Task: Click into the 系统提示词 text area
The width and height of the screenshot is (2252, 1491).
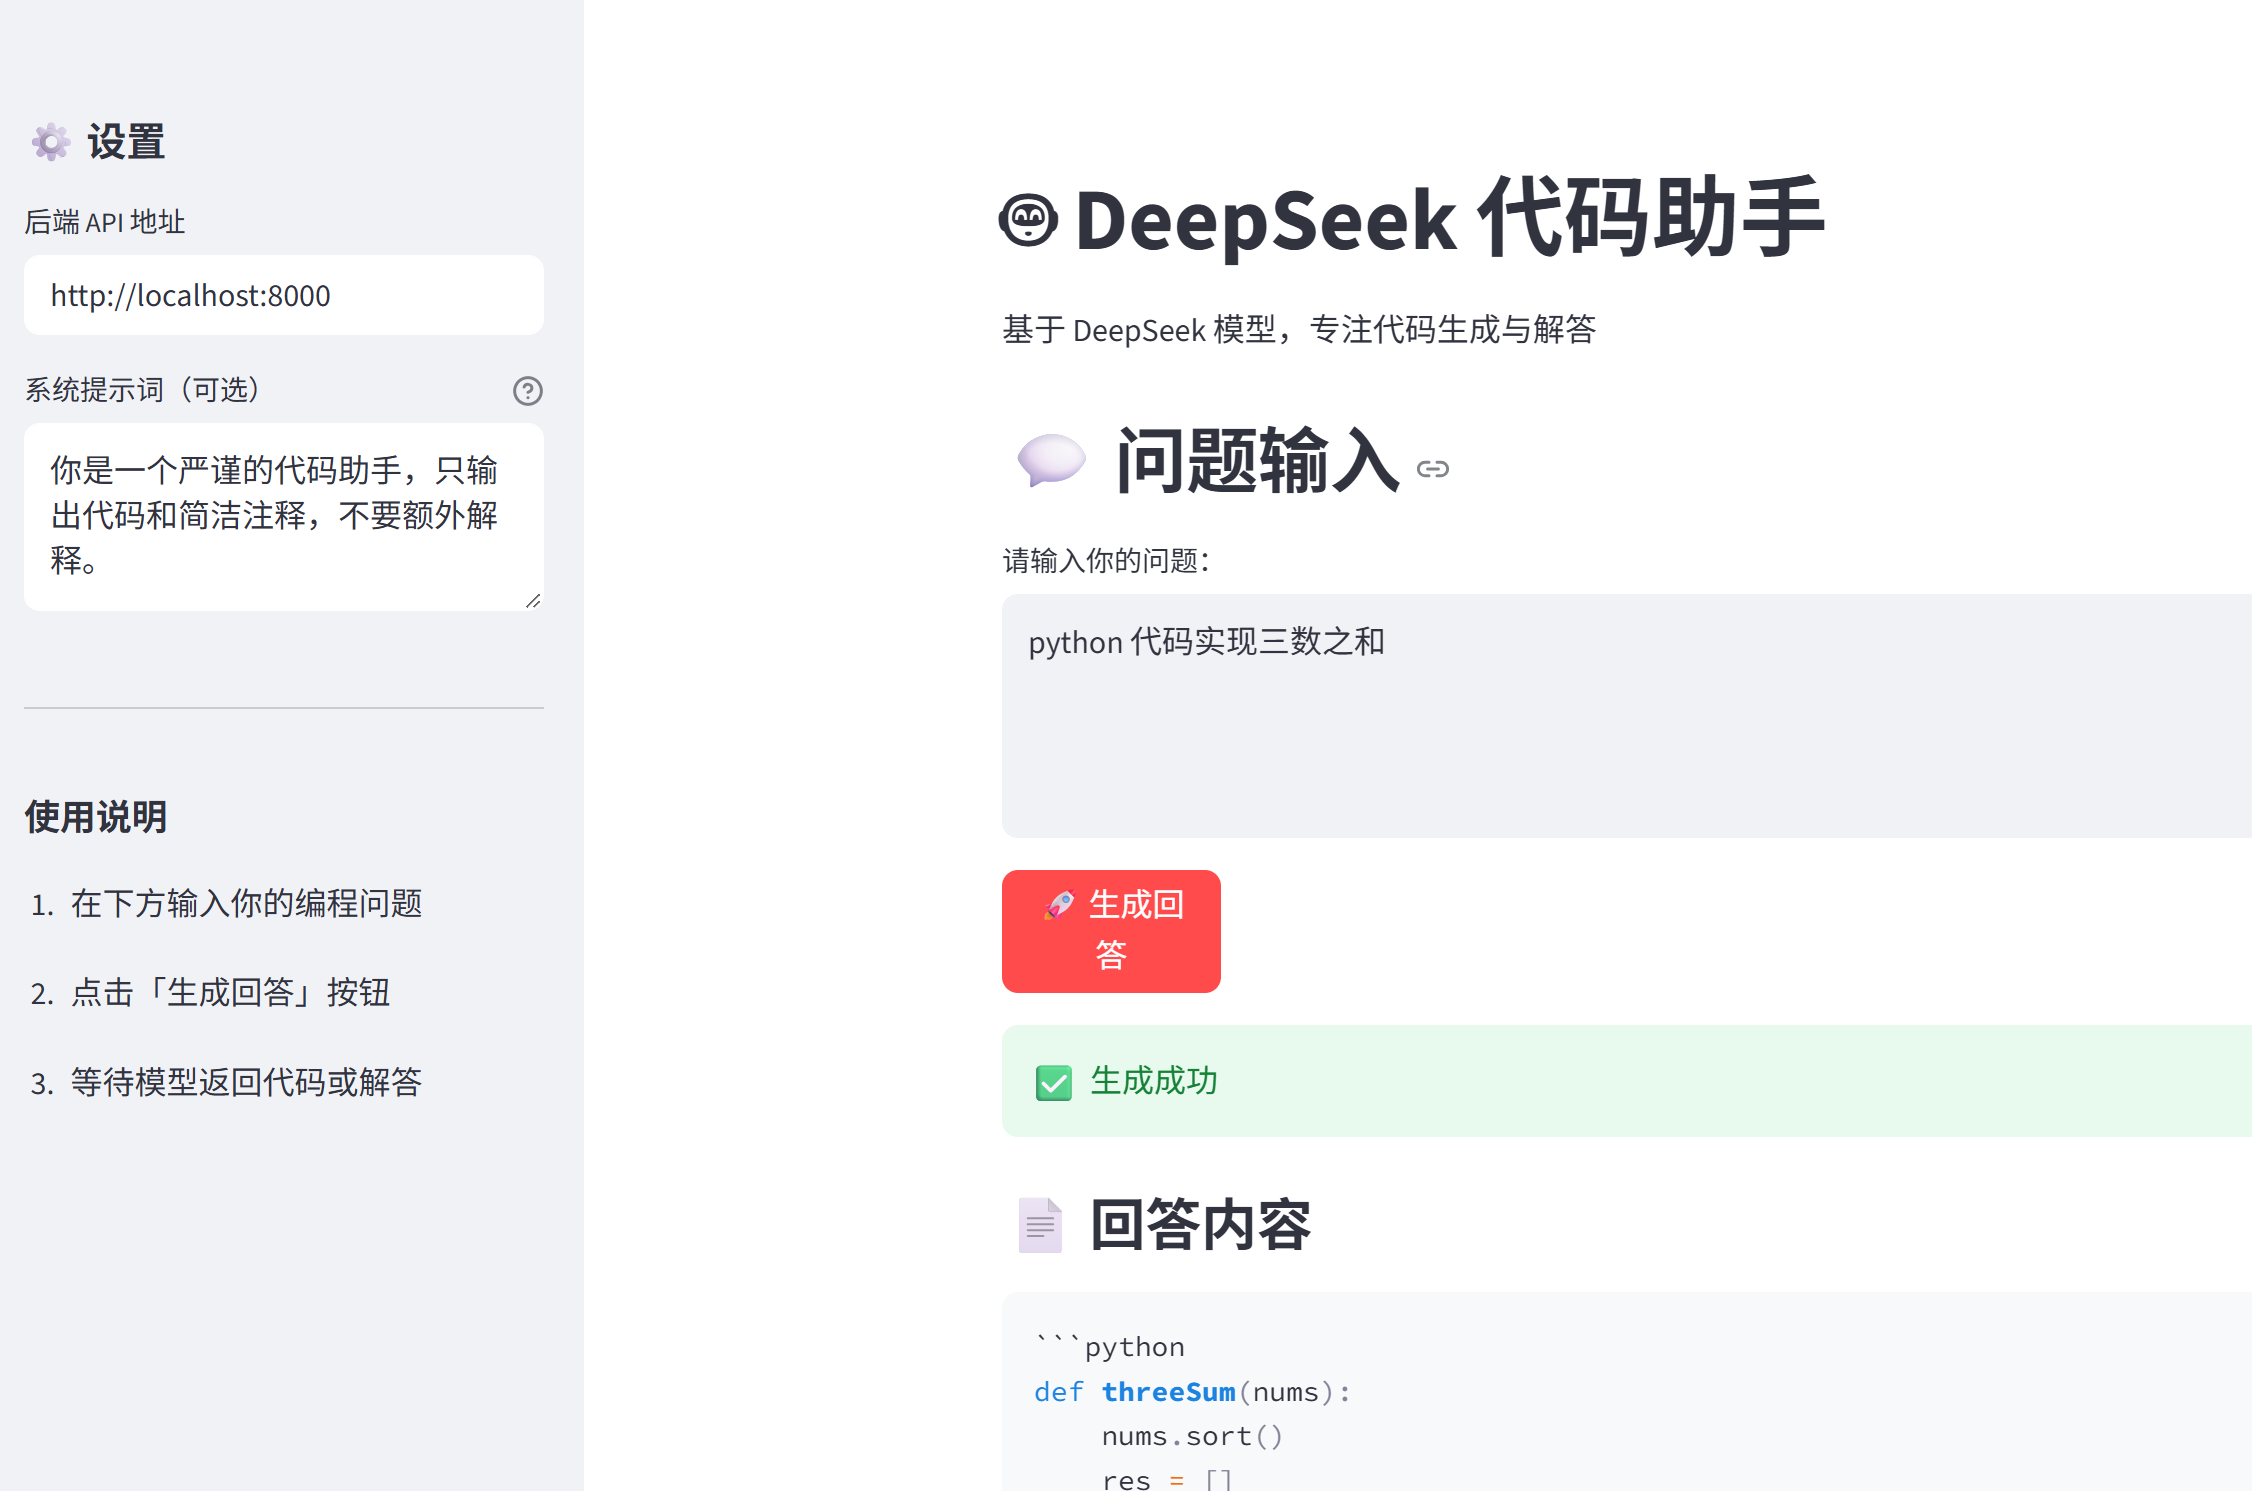Action: pos(284,517)
